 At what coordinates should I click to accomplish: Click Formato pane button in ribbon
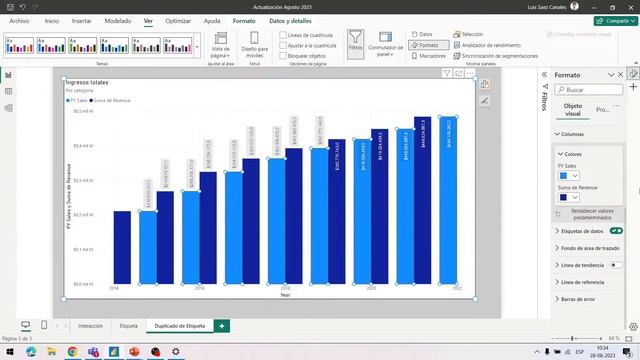429,45
